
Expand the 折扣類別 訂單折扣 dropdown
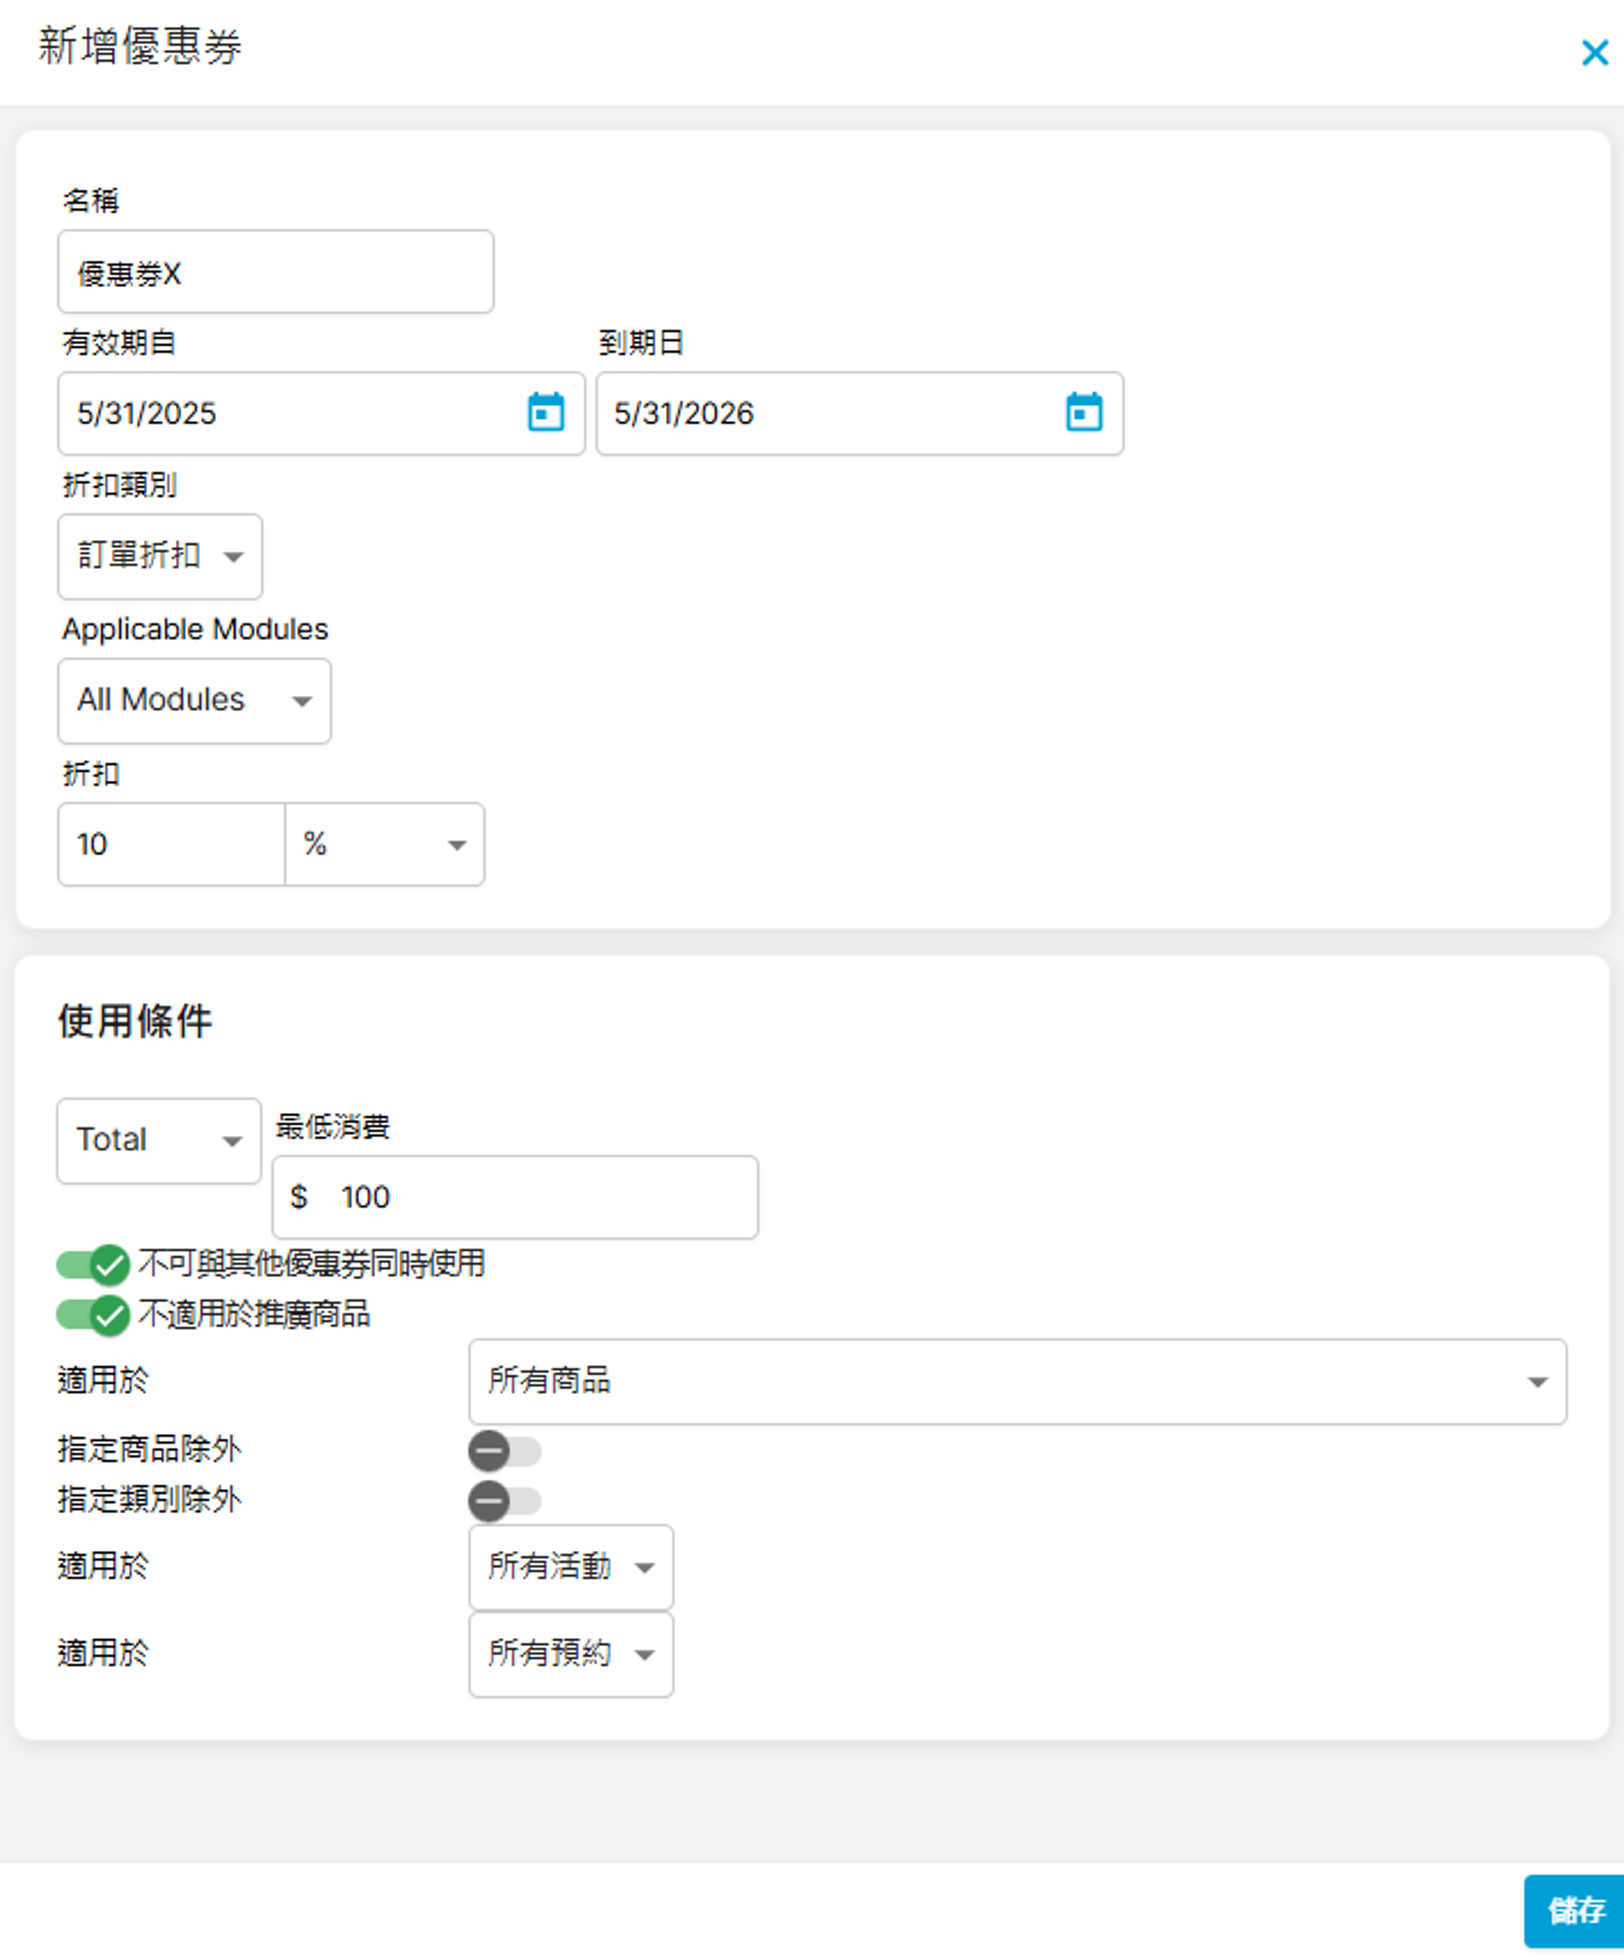click(x=160, y=556)
